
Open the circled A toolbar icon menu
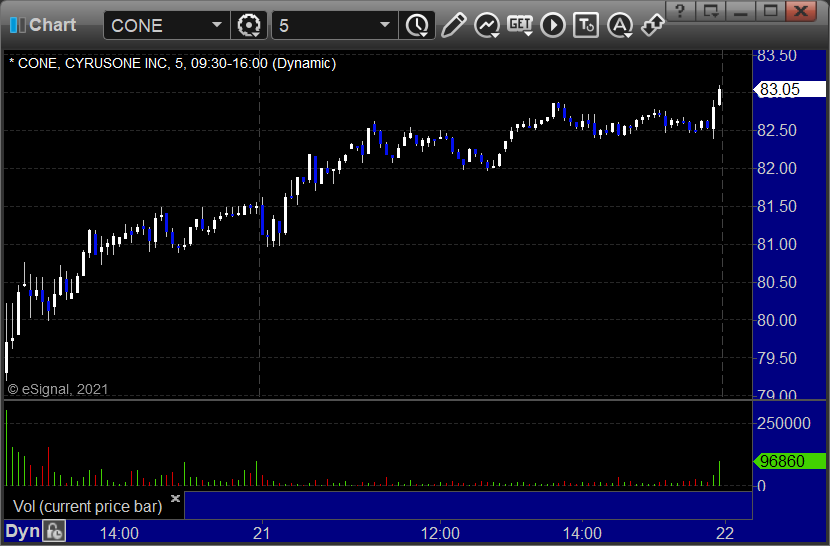620,25
